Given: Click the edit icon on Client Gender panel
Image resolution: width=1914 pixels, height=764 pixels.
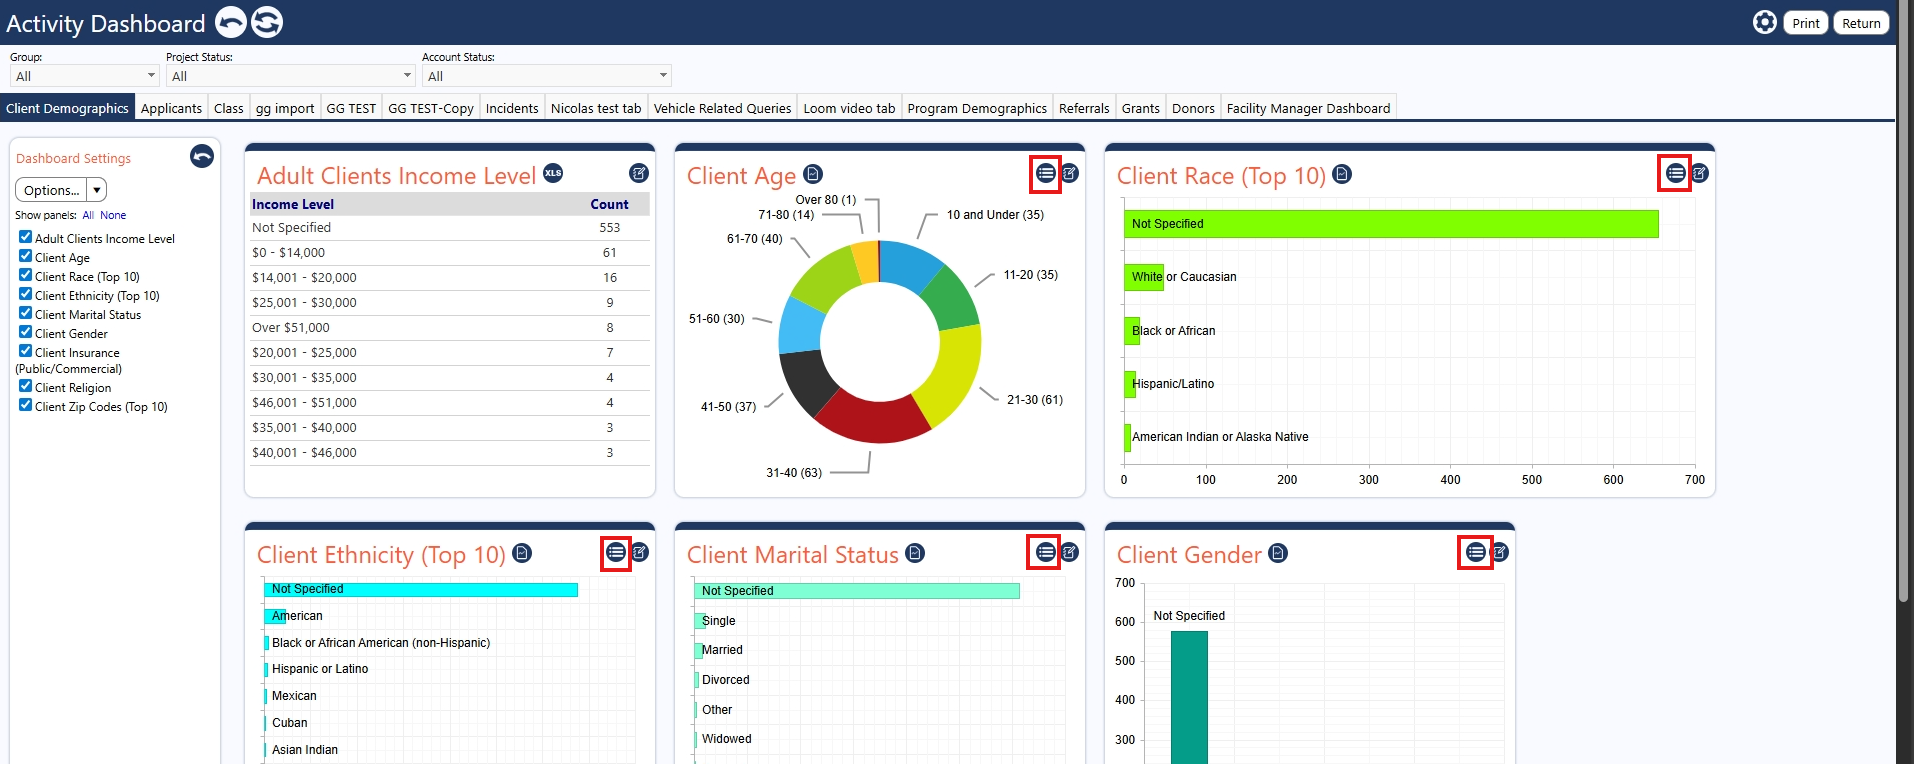Looking at the screenshot, I should coord(1500,552).
